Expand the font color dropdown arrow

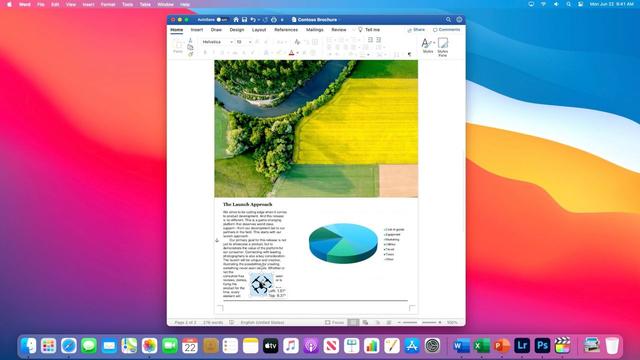[298, 53]
